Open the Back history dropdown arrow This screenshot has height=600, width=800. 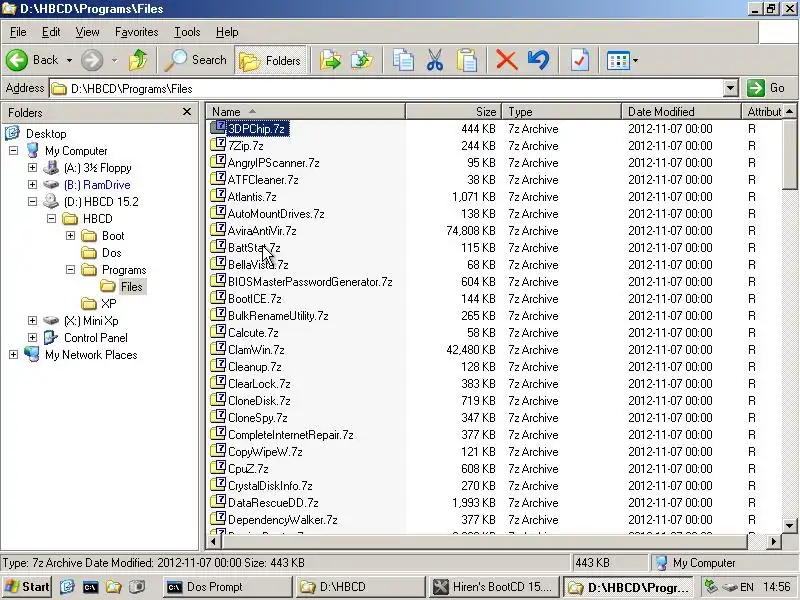tap(69, 61)
